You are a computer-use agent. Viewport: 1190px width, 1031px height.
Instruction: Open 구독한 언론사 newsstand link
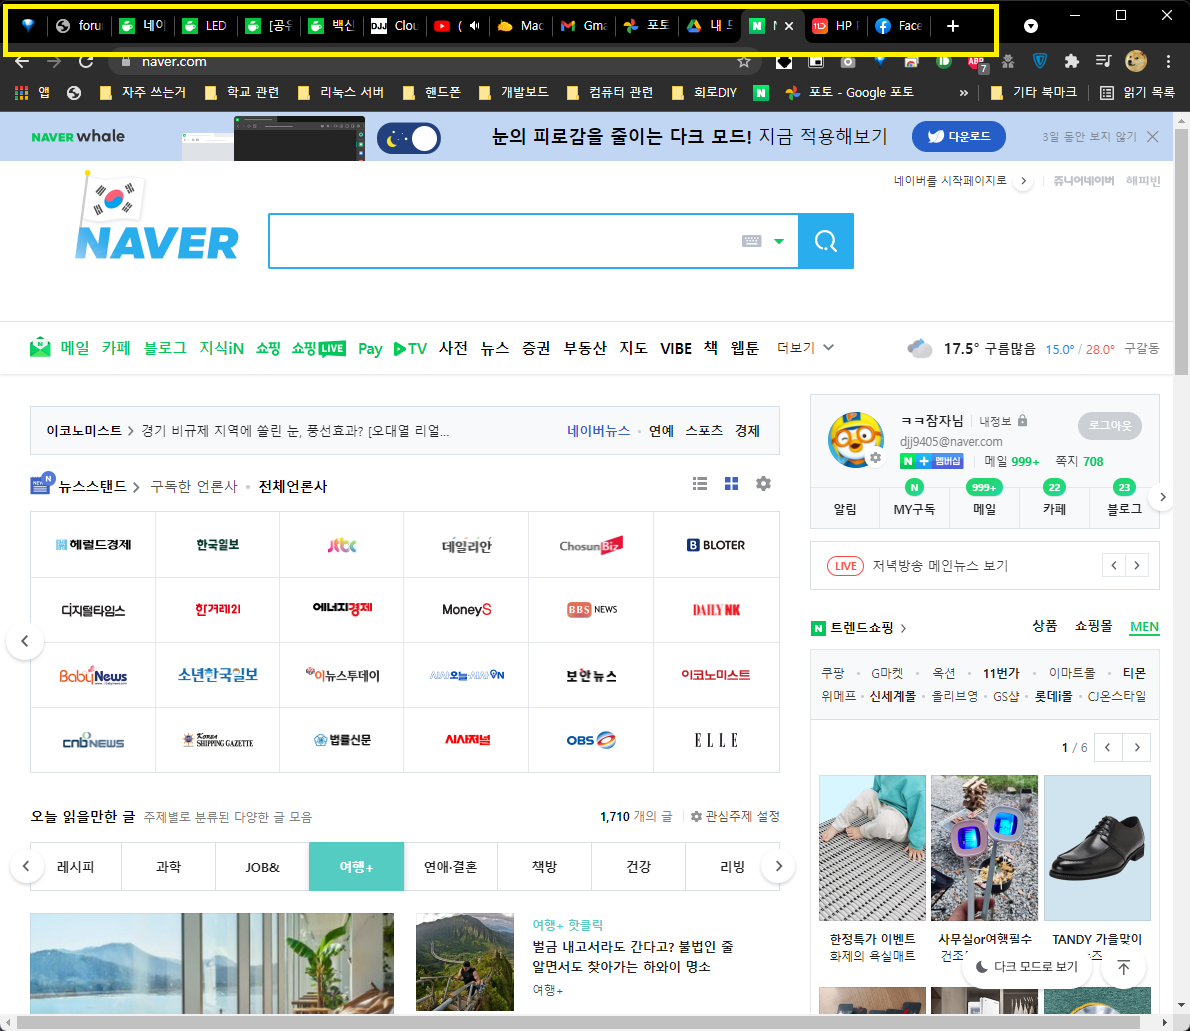194,487
